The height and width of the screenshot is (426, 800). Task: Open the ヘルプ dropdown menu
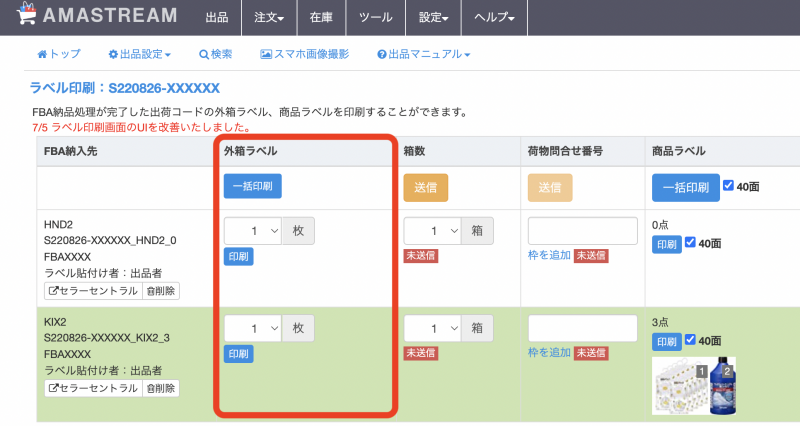click(494, 17)
